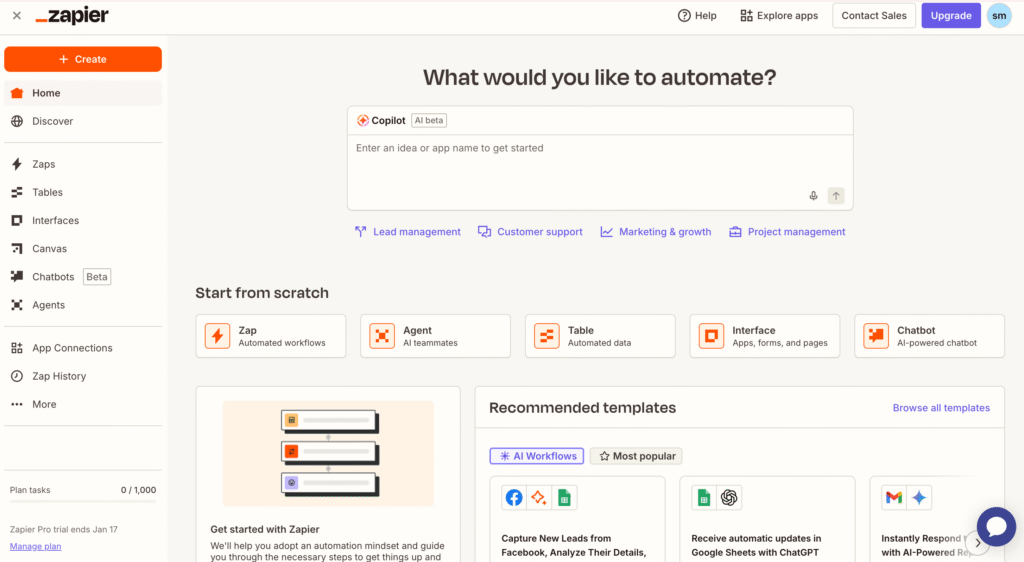
Task: Click the Chatbot card icon
Action: tap(876, 336)
